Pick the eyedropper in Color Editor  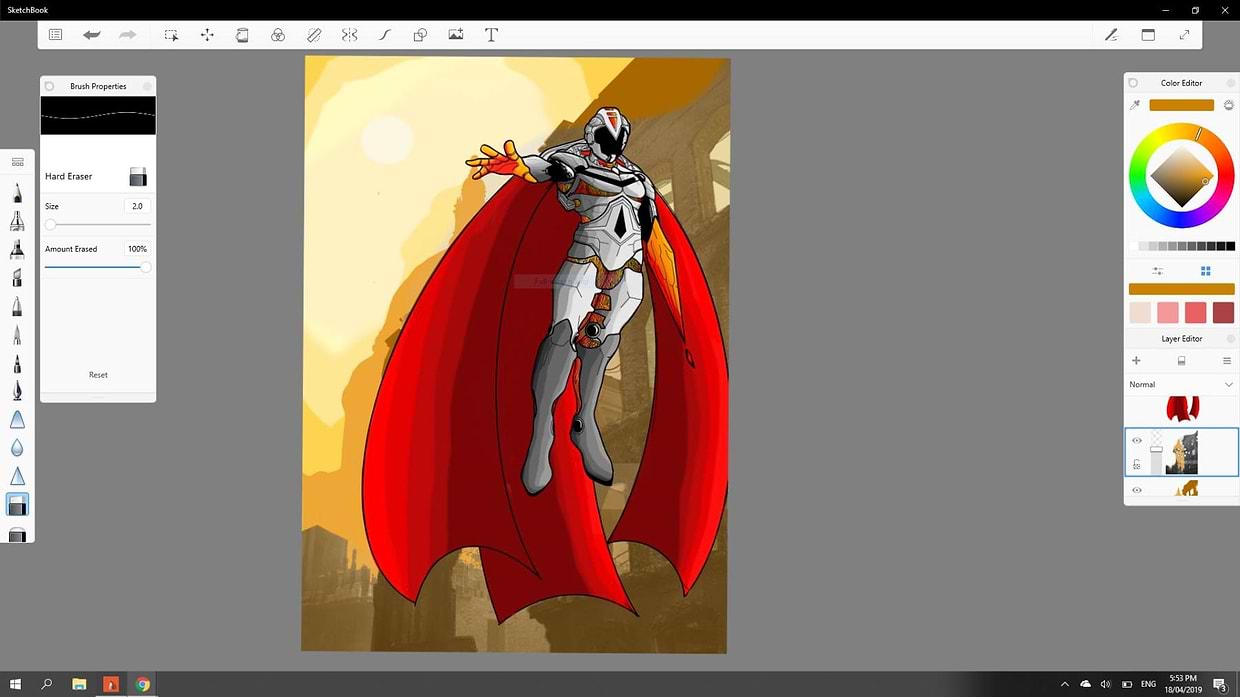pos(1135,105)
